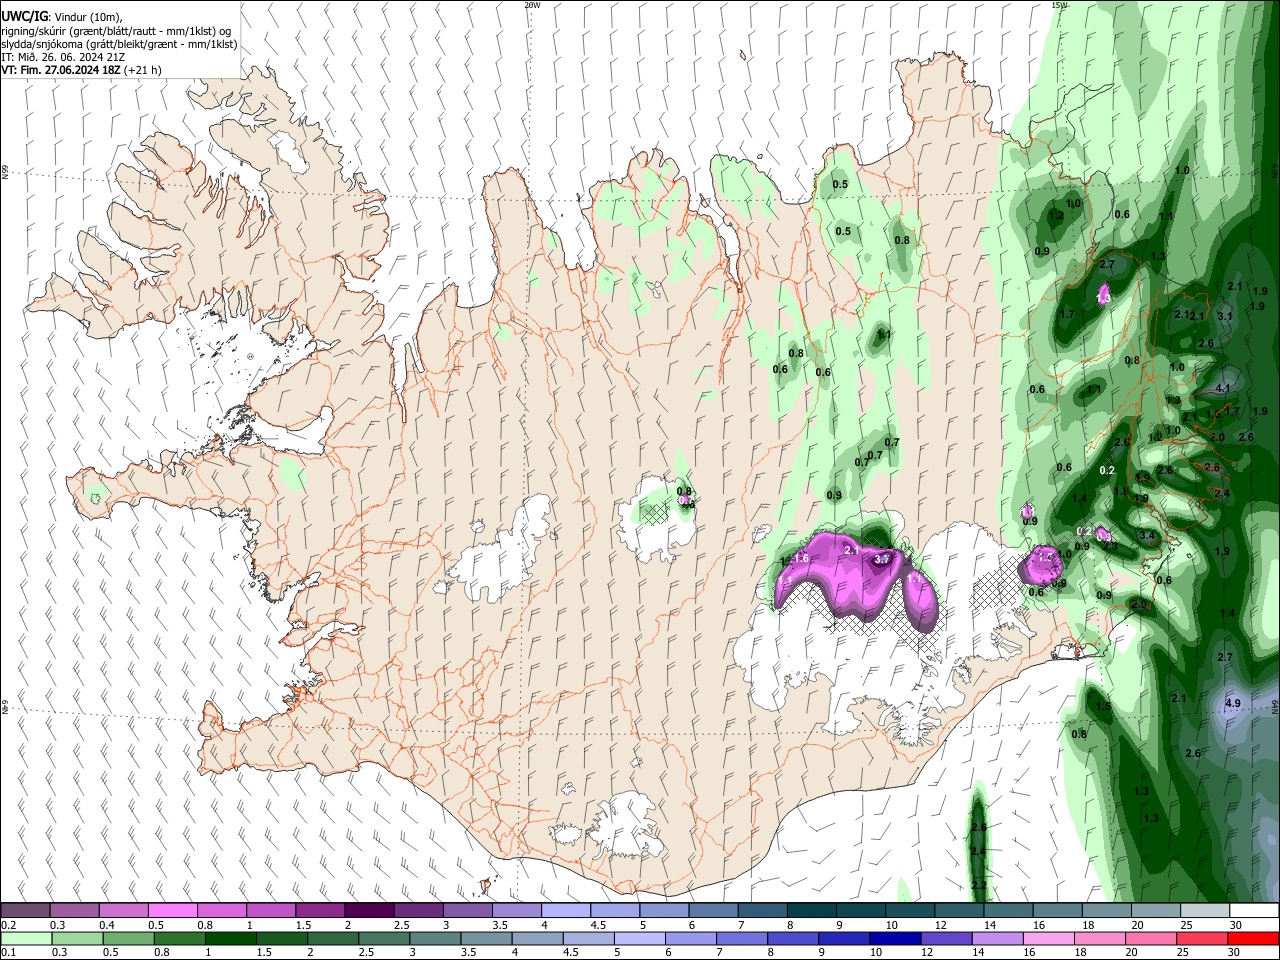This screenshot has width=1280, height=960.
Task: Click the 3.1 precipitation value in the east
Action: pyautogui.click(x=1225, y=316)
